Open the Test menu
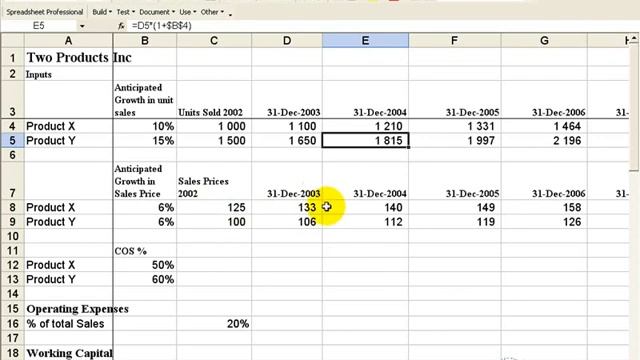 (125, 12)
